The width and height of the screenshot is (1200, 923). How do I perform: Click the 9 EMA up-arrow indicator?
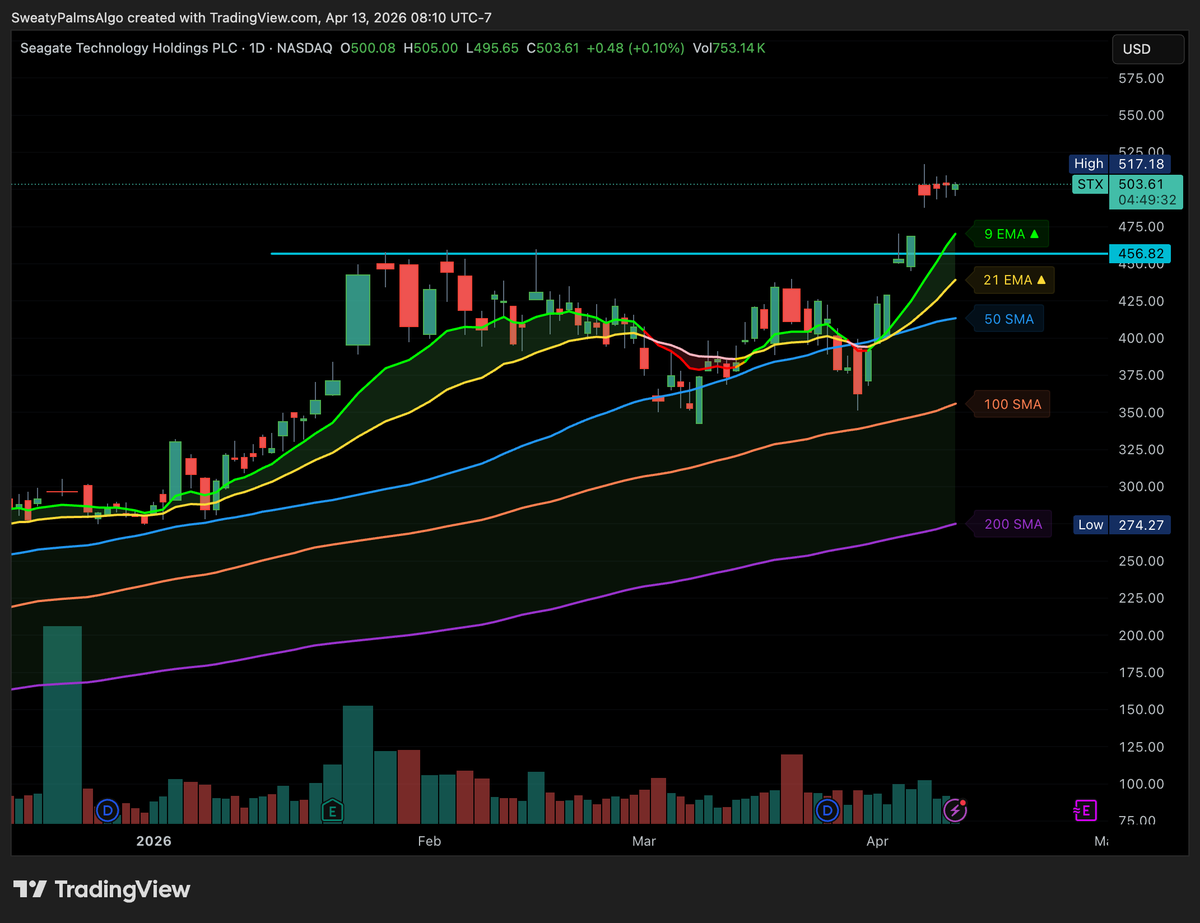coord(1034,234)
